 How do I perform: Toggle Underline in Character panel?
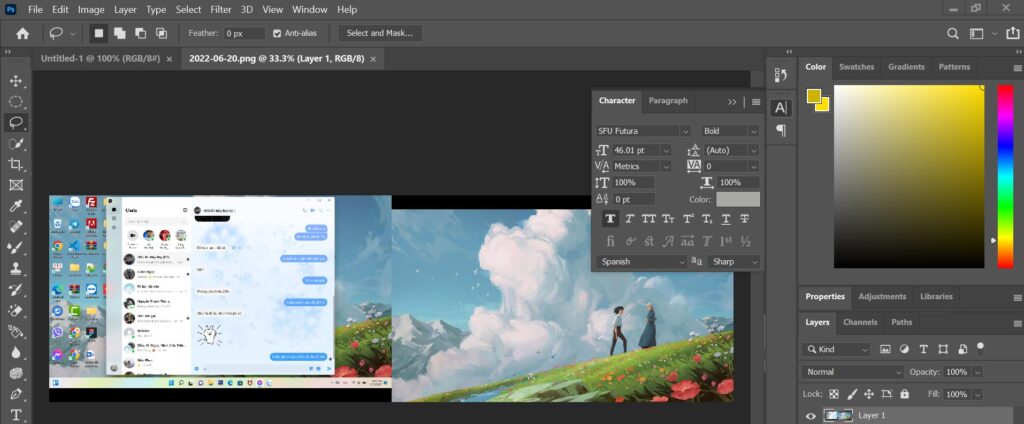[726, 219]
